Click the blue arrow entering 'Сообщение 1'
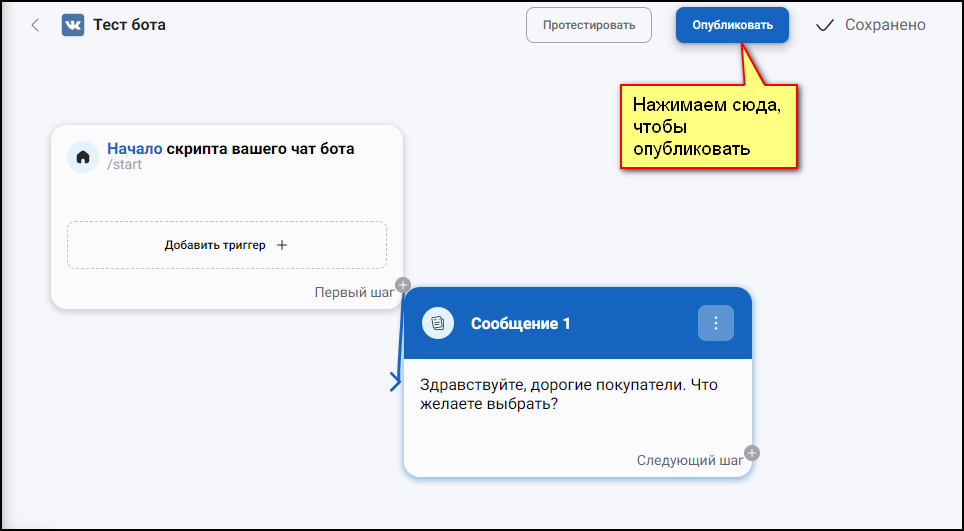Screen dimensions: 964x531 click(395, 382)
